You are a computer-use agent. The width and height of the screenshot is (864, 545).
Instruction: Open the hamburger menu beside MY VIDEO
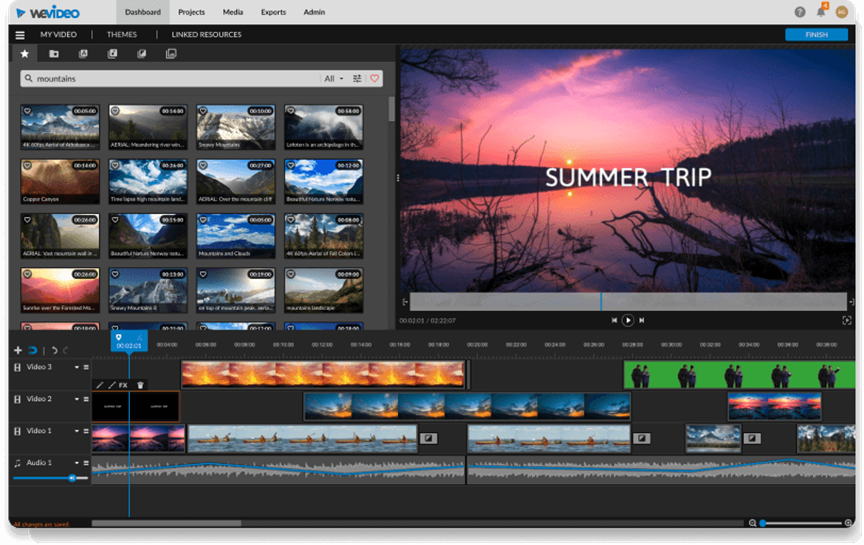pos(20,35)
